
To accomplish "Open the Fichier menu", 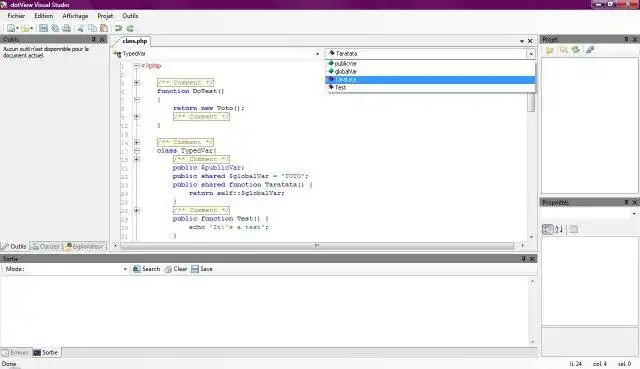I will point(16,16).
